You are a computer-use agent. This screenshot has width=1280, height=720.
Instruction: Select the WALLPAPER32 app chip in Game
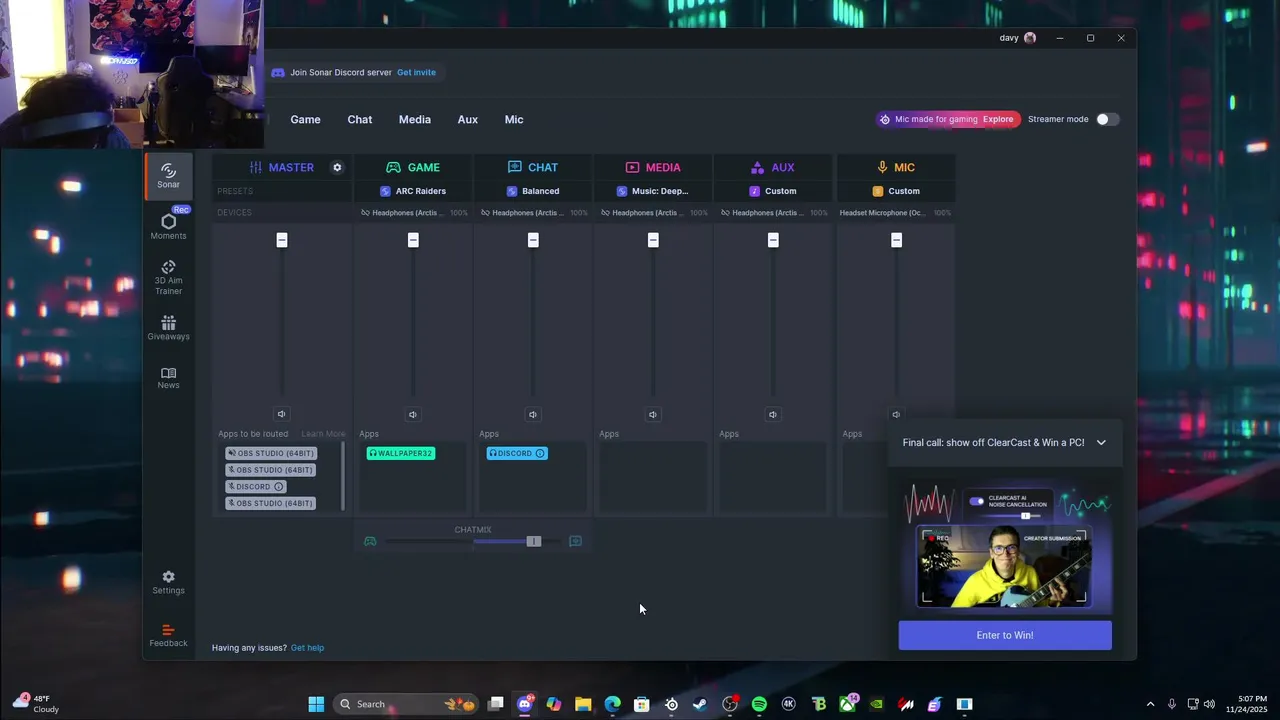pos(401,453)
